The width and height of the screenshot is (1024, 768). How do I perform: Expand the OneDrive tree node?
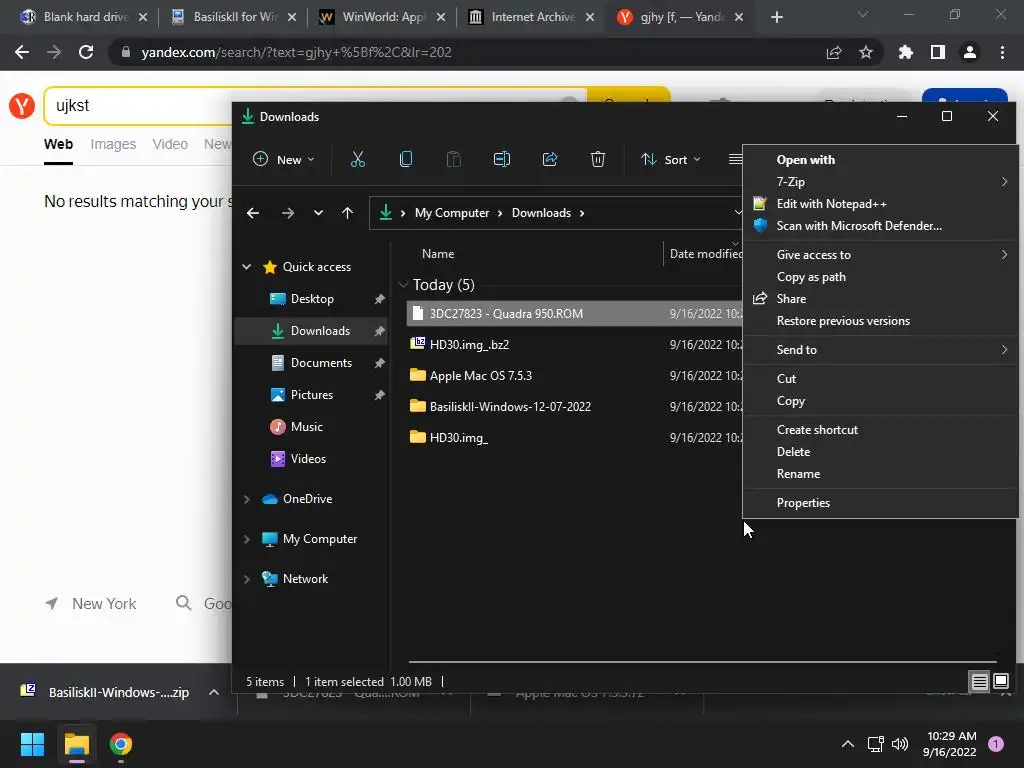(246, 499)
